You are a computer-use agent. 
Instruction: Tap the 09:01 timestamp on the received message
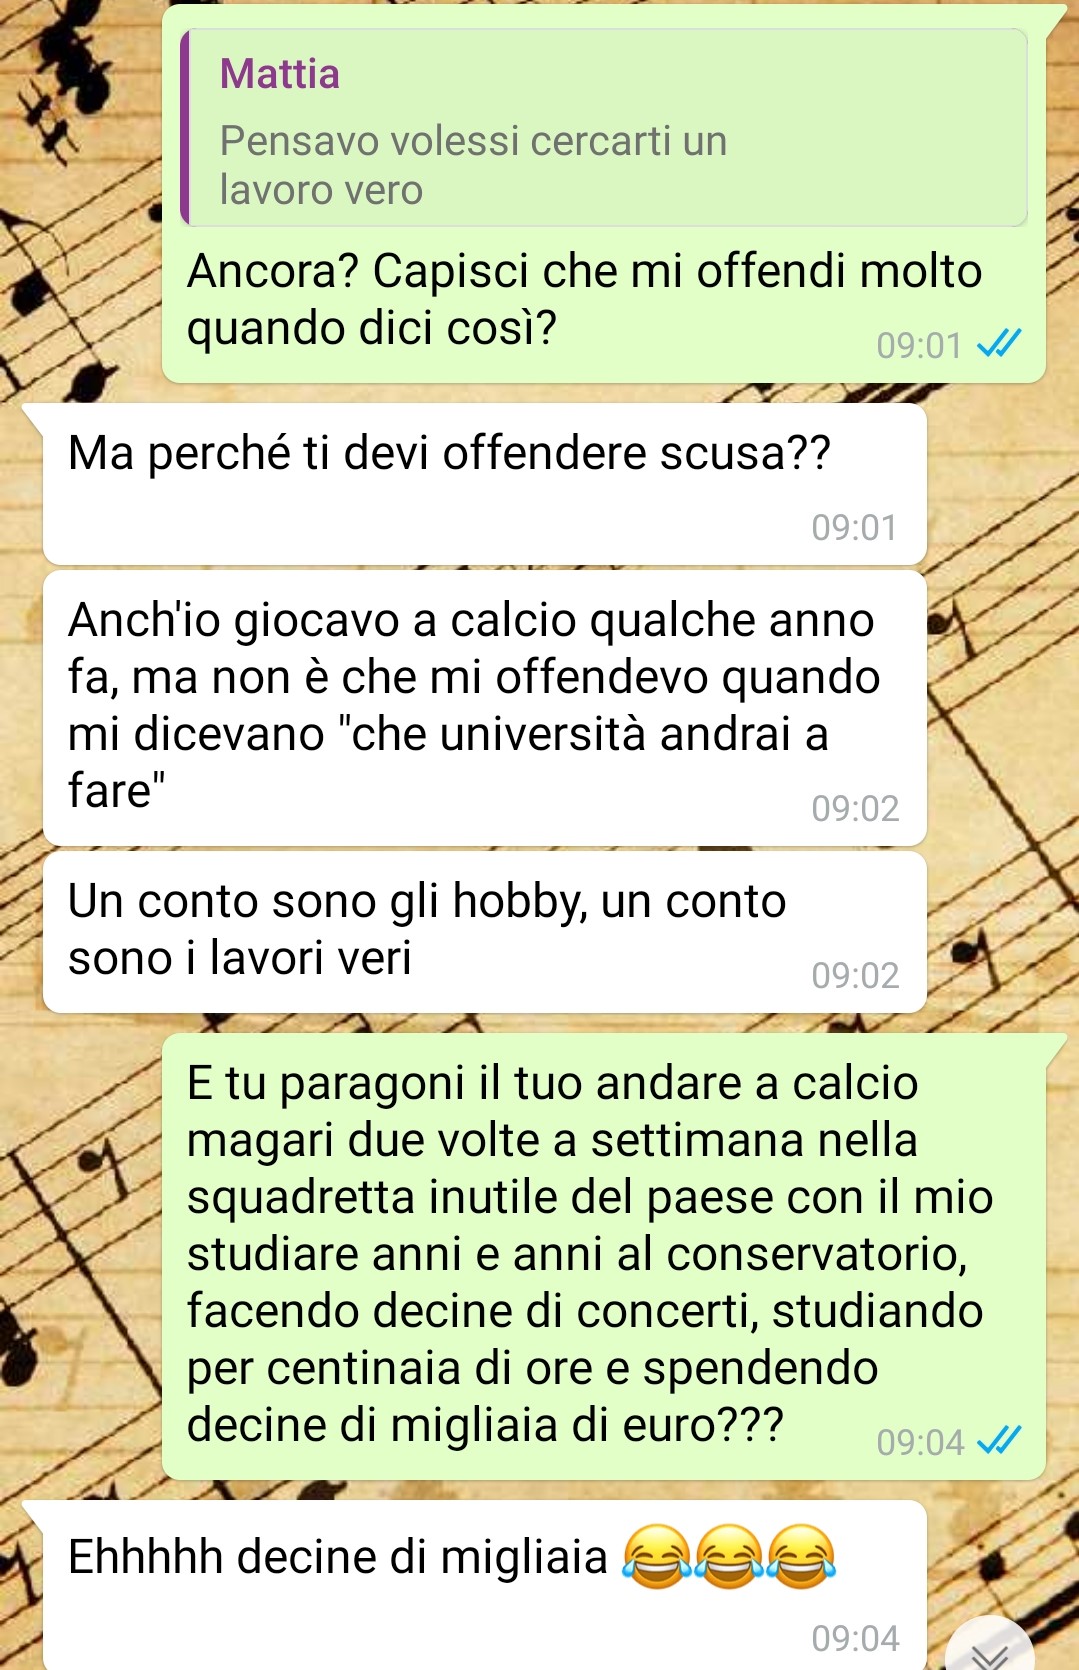(855, 527)
